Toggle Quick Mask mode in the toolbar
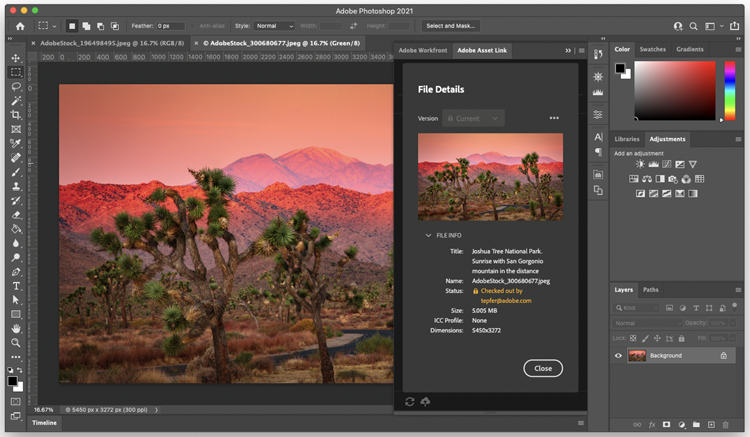 (x=16, y=401)
